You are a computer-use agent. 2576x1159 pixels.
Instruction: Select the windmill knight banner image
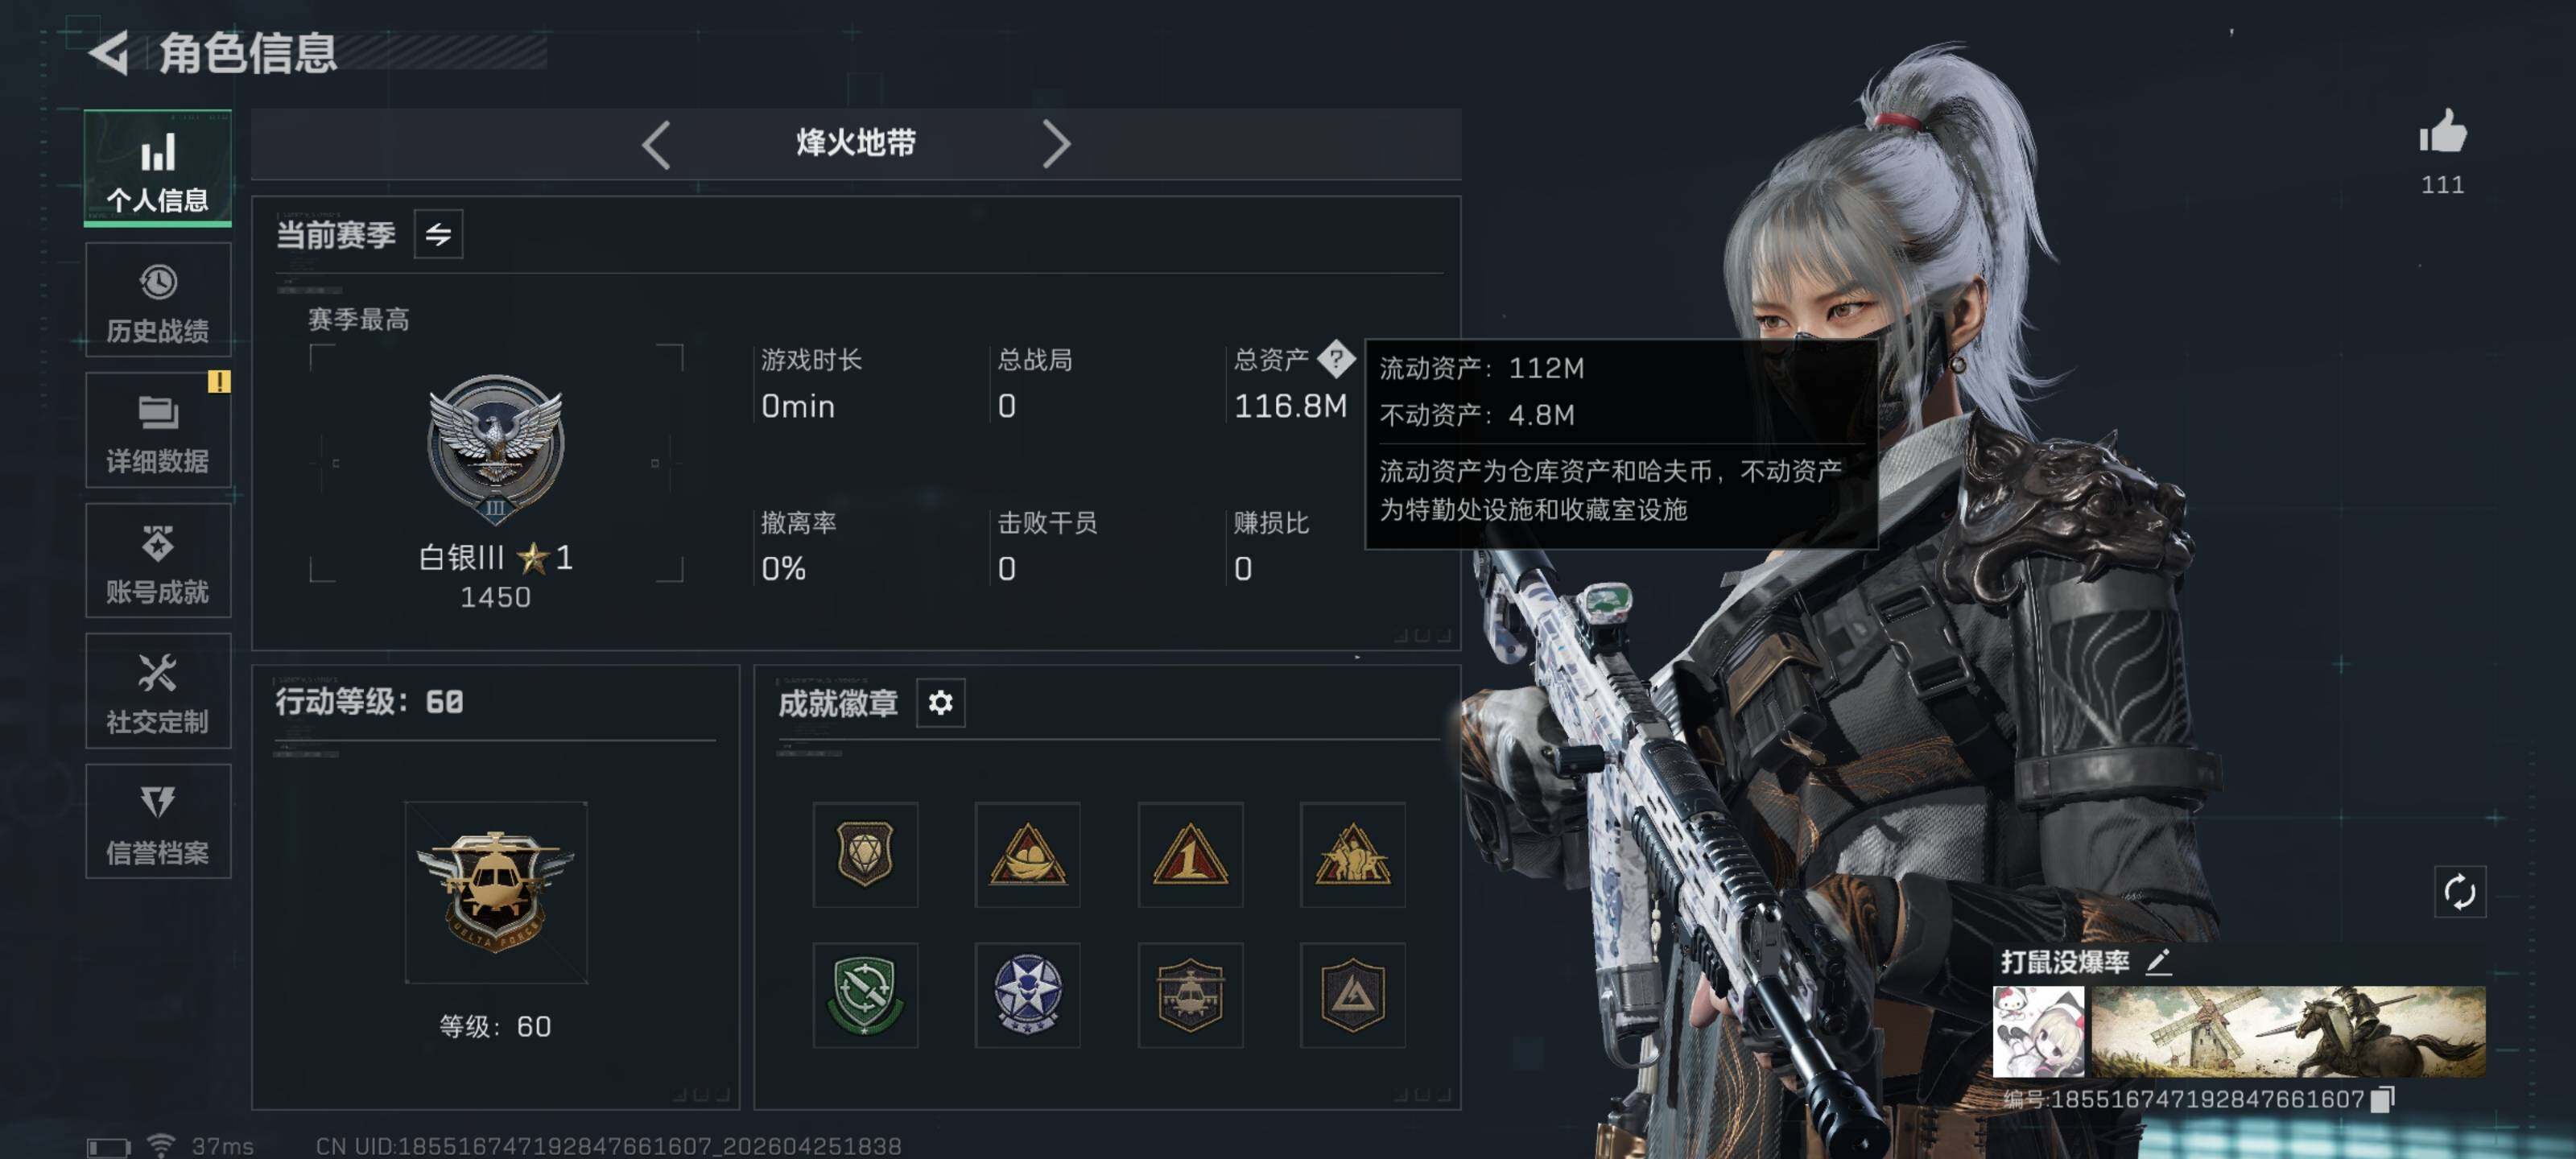point(2289,1032)
